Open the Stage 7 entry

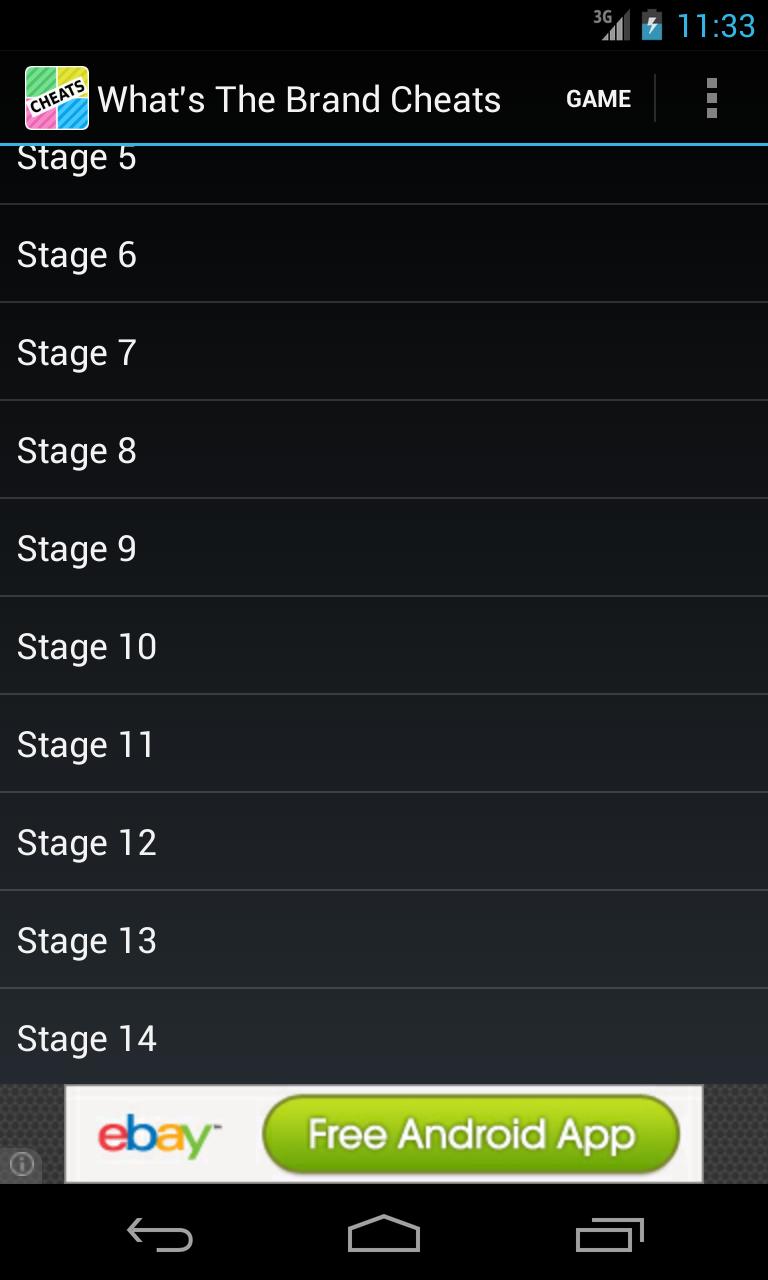[x=384, y=353]
